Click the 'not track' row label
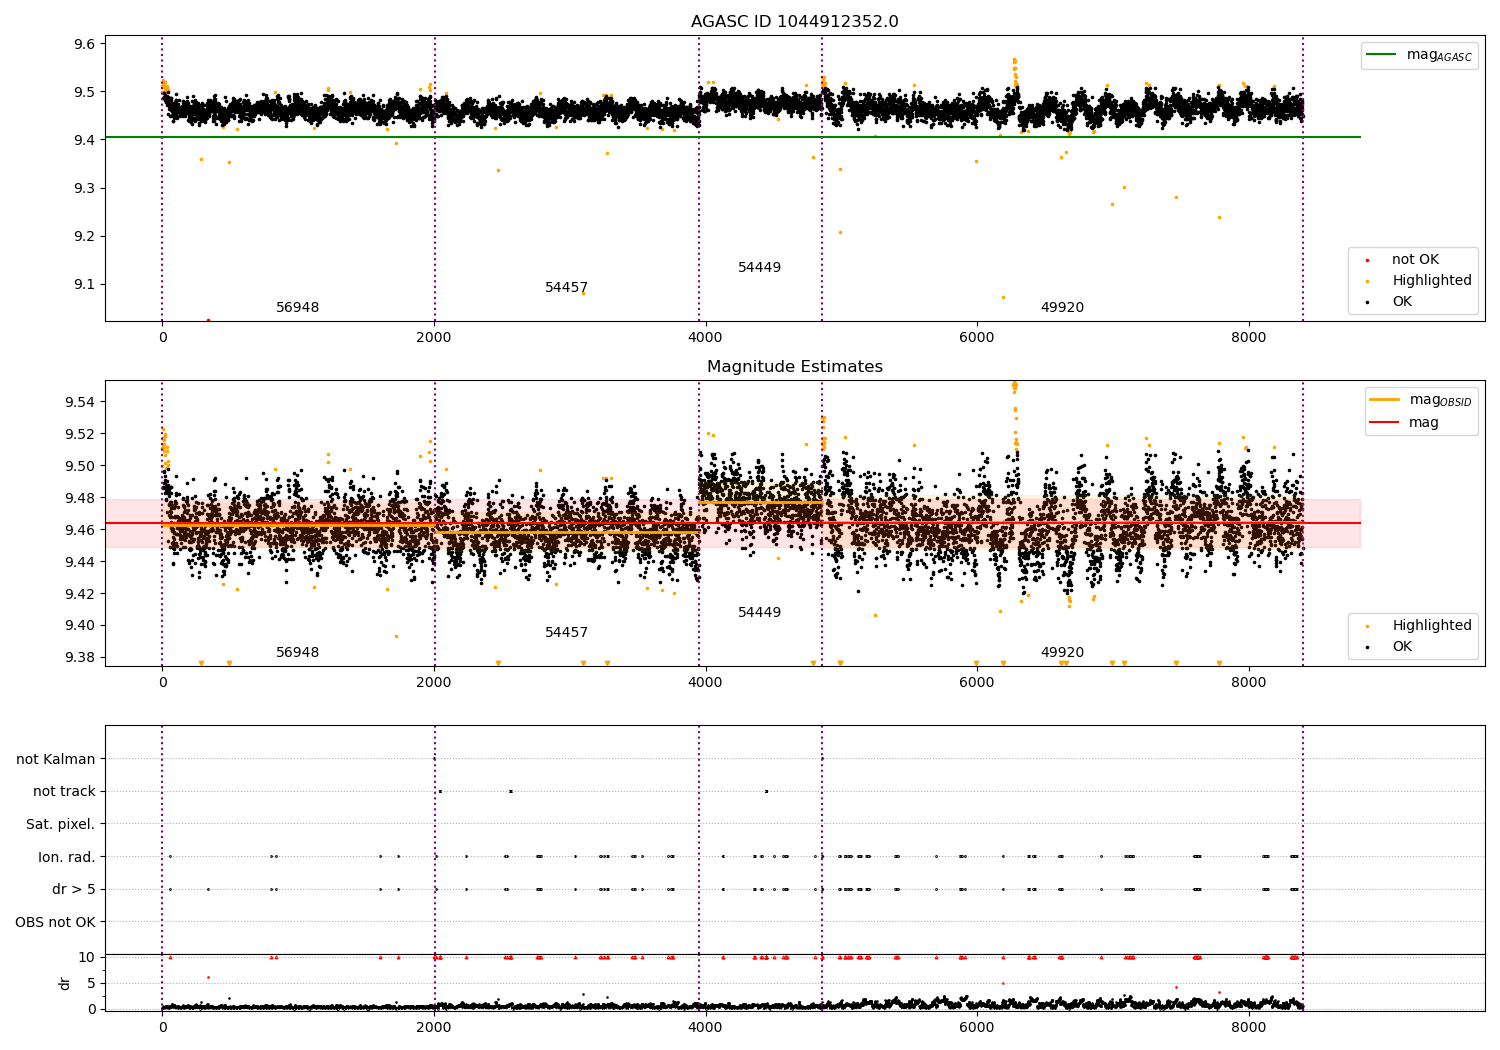 pos(64,792)
